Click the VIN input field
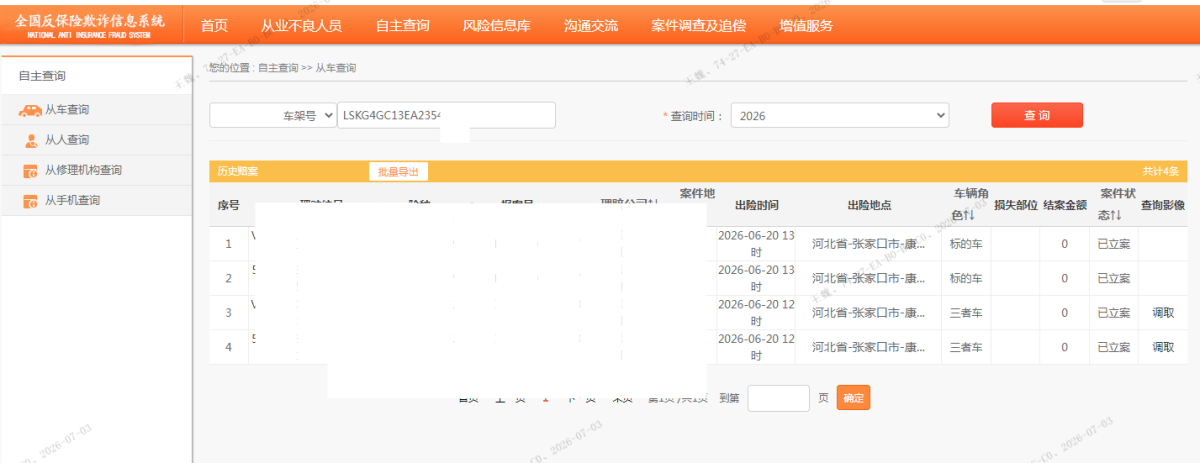Screen dimensions: 1200x463 (446, 116)
